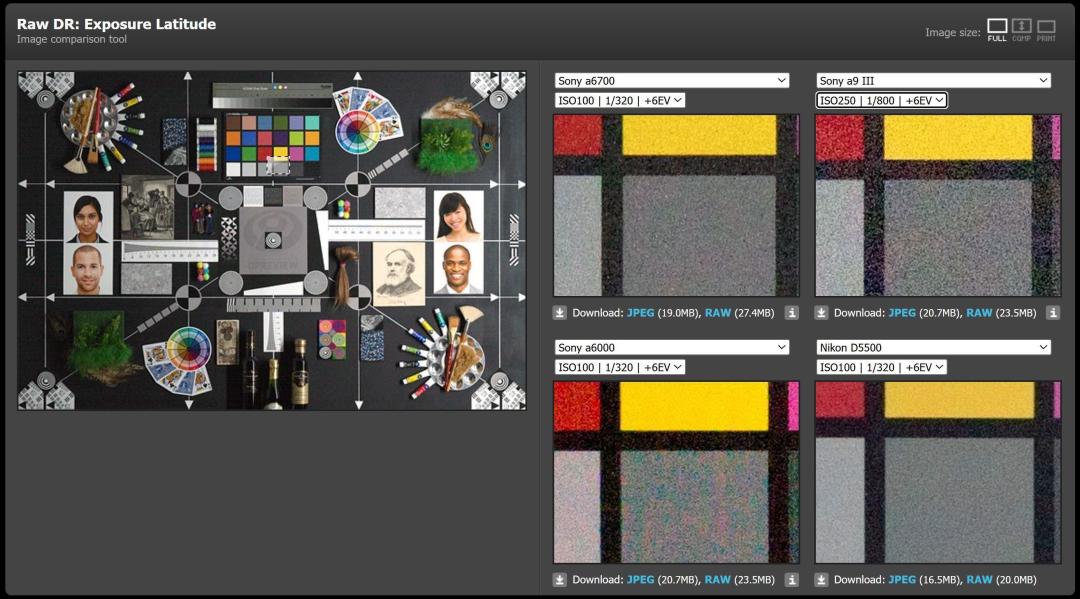Click the bearded man sketch in test scene

[399, 273]
